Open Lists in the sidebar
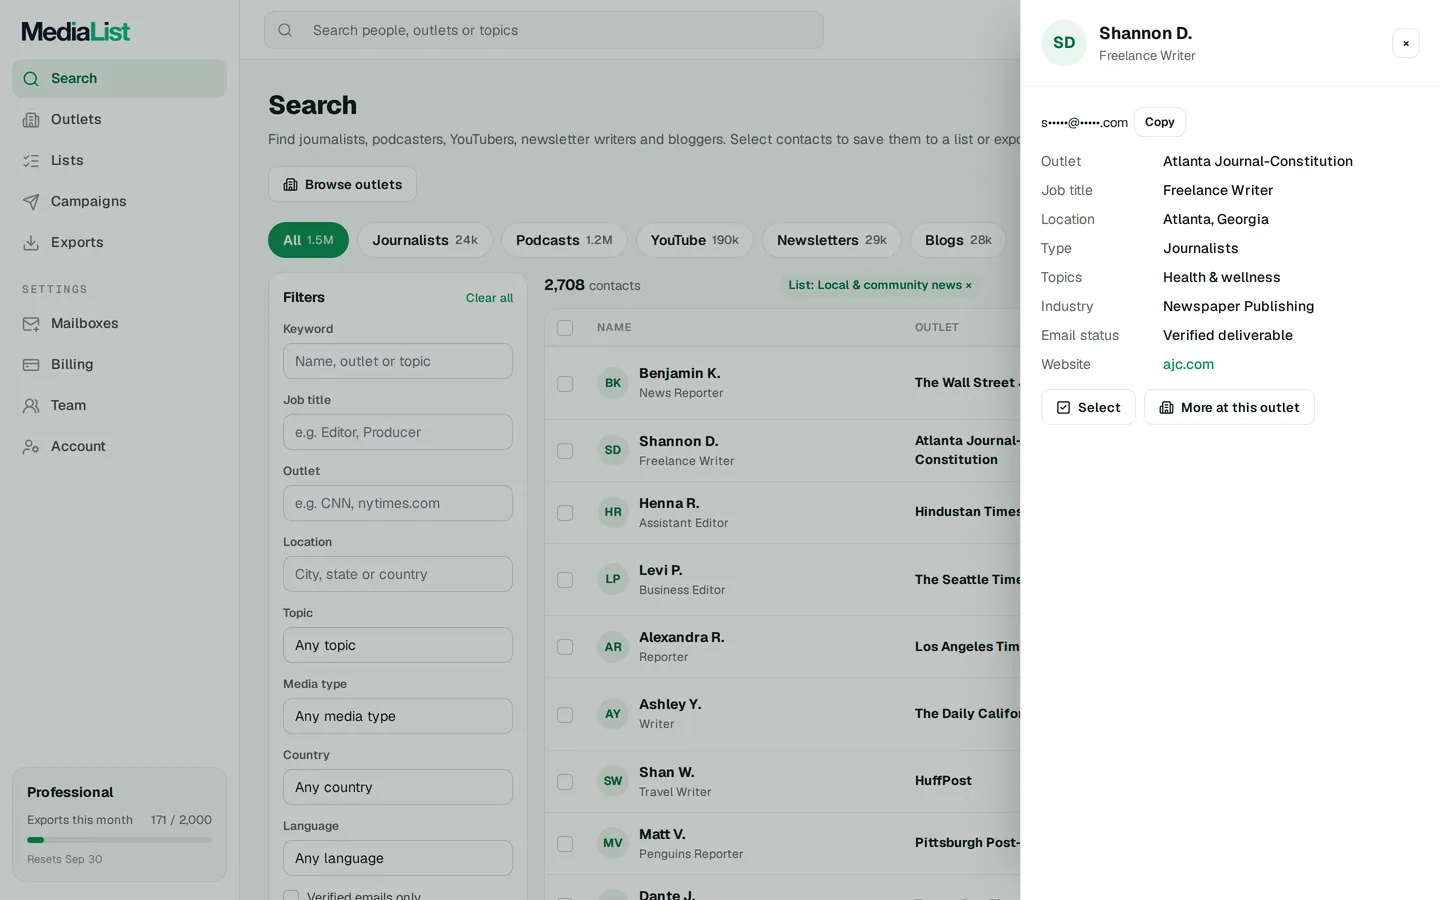 pyautogui.click(x=119, y=160)
